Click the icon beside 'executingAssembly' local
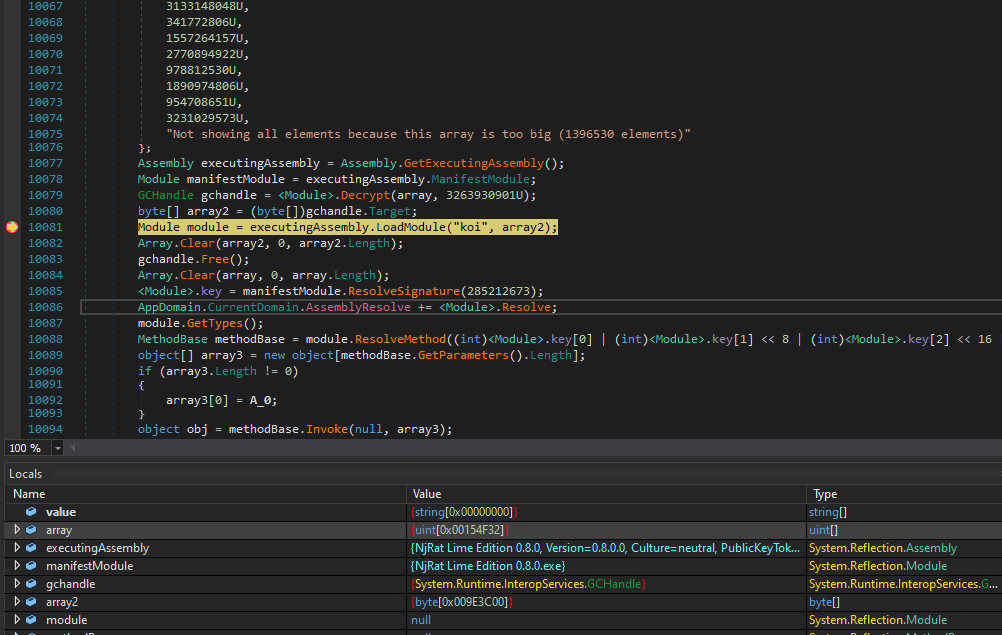Screen dimensions: 1002x635 (31, 548)
